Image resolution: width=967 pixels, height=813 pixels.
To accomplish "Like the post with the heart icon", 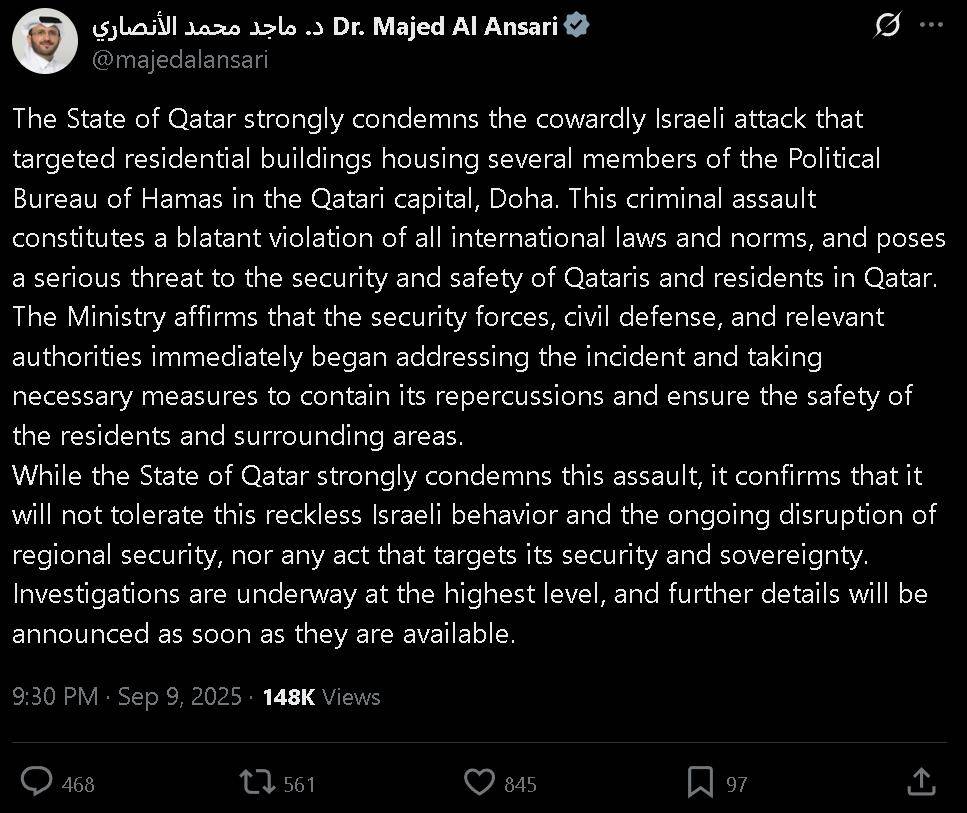I will (x=481, y=782).
